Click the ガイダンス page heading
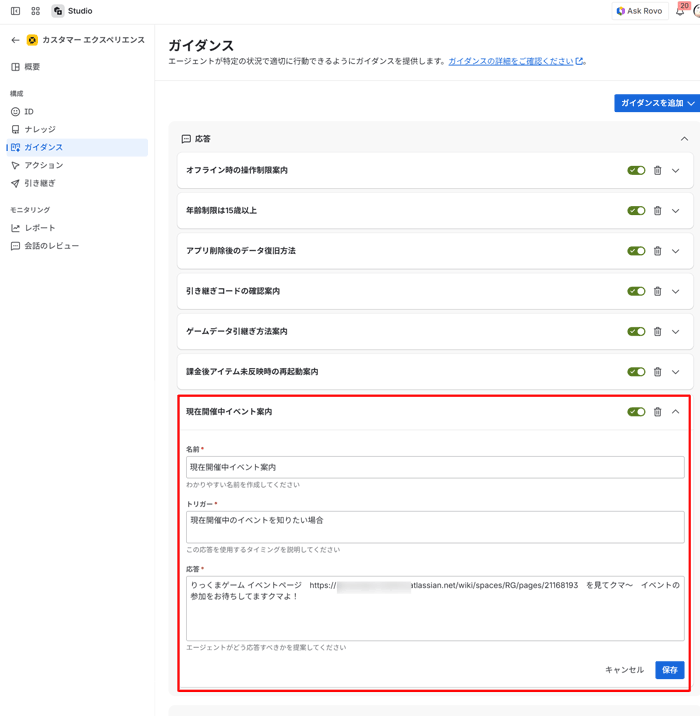The height and width of the screenshot is (716, 700). [201, 46]
